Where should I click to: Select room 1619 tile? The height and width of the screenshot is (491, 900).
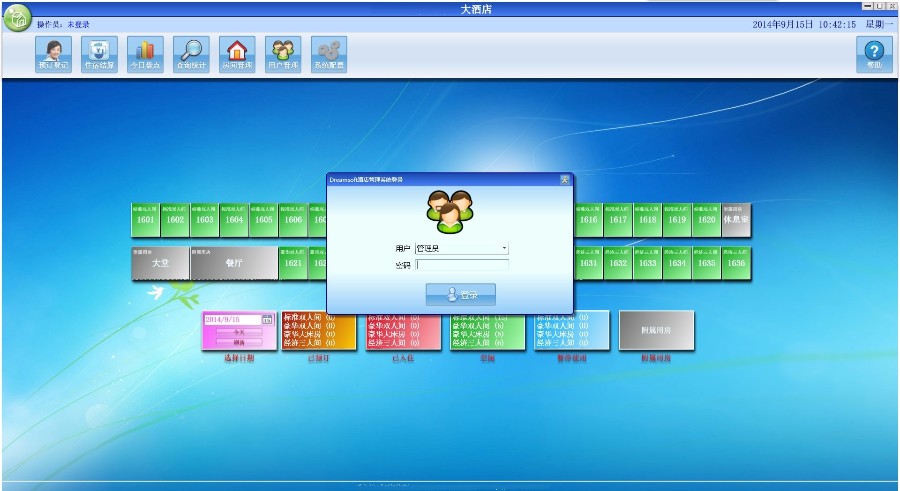[677, 220]
